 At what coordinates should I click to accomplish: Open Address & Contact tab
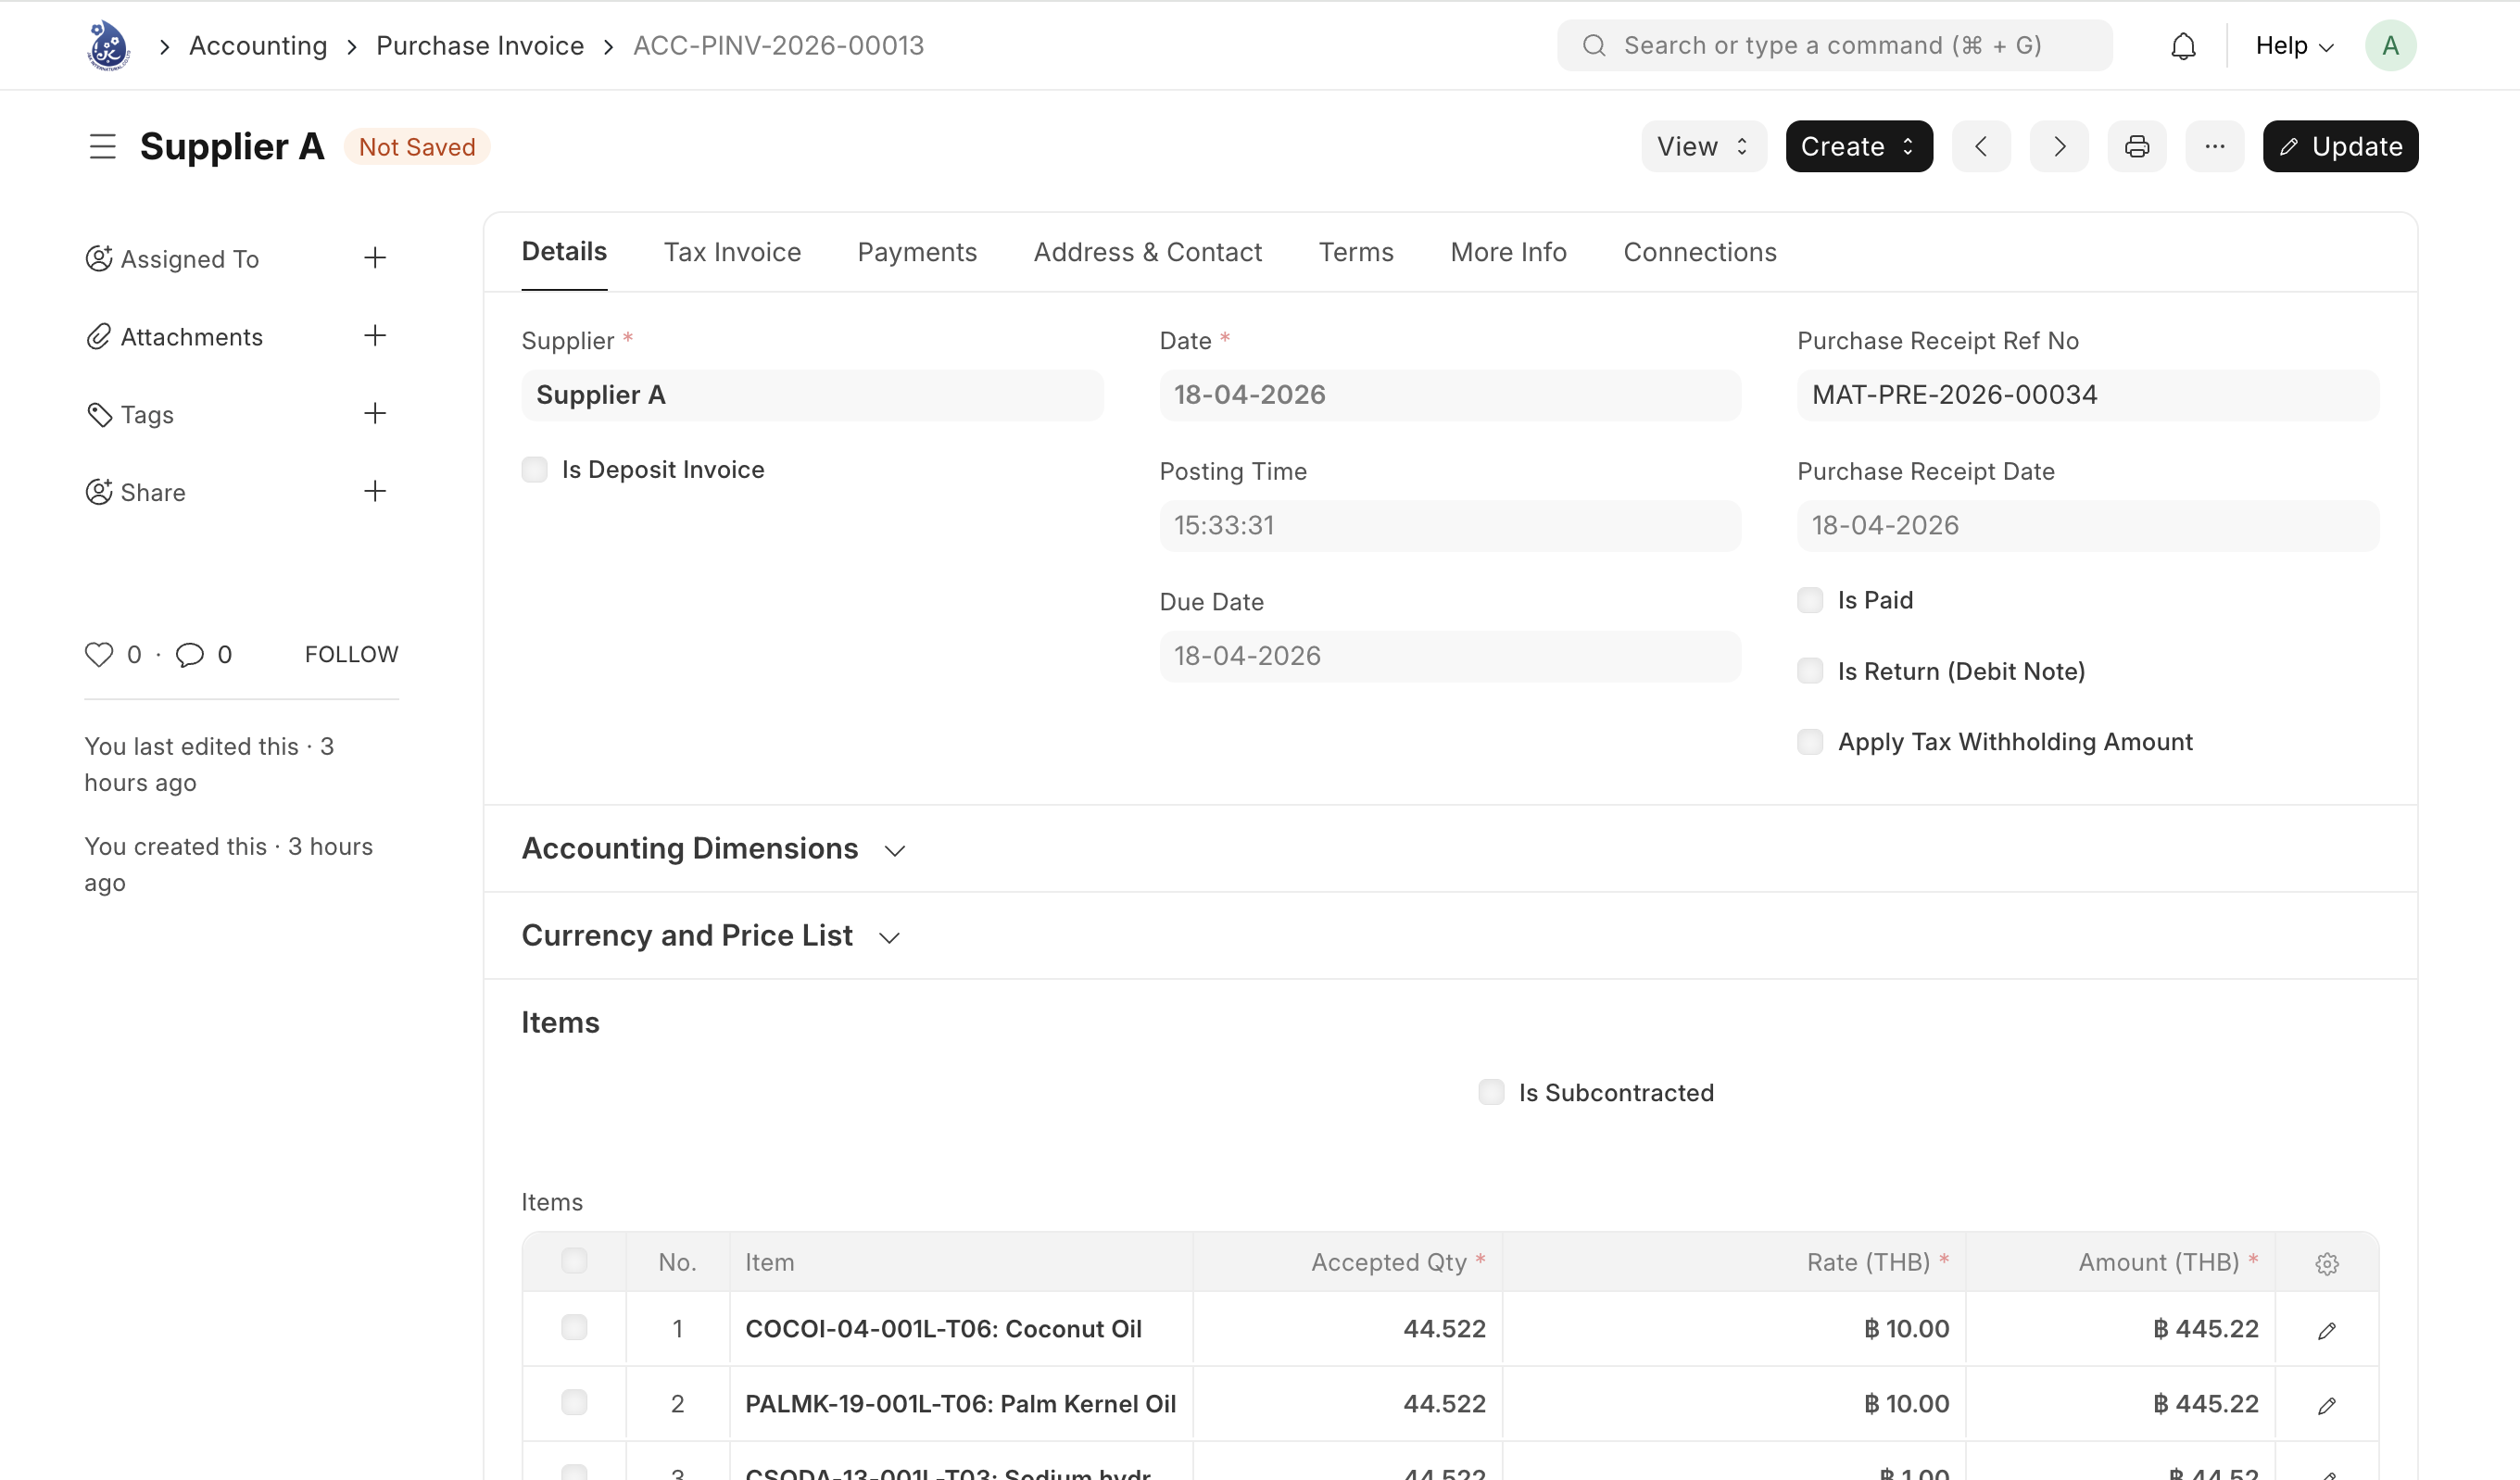[x=1148, y=252]
